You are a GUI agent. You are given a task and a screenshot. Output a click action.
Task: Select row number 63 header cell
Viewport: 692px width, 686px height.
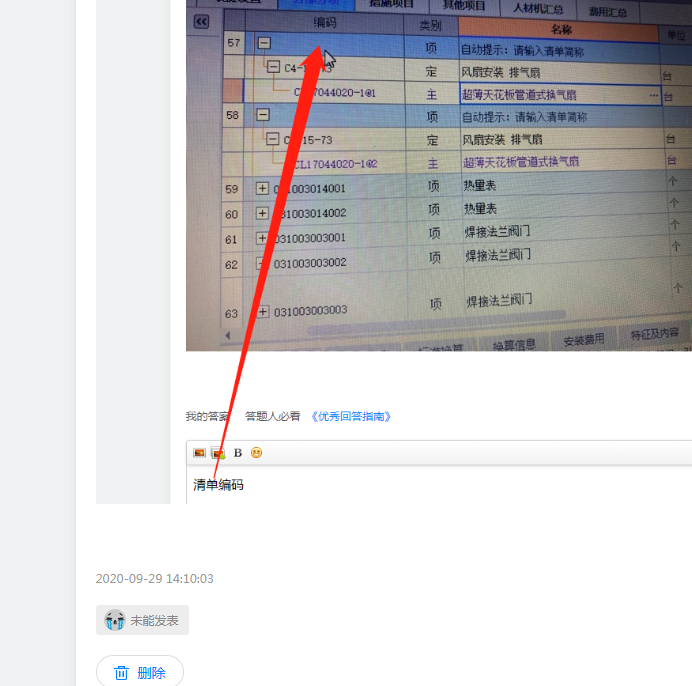(231, 314)
